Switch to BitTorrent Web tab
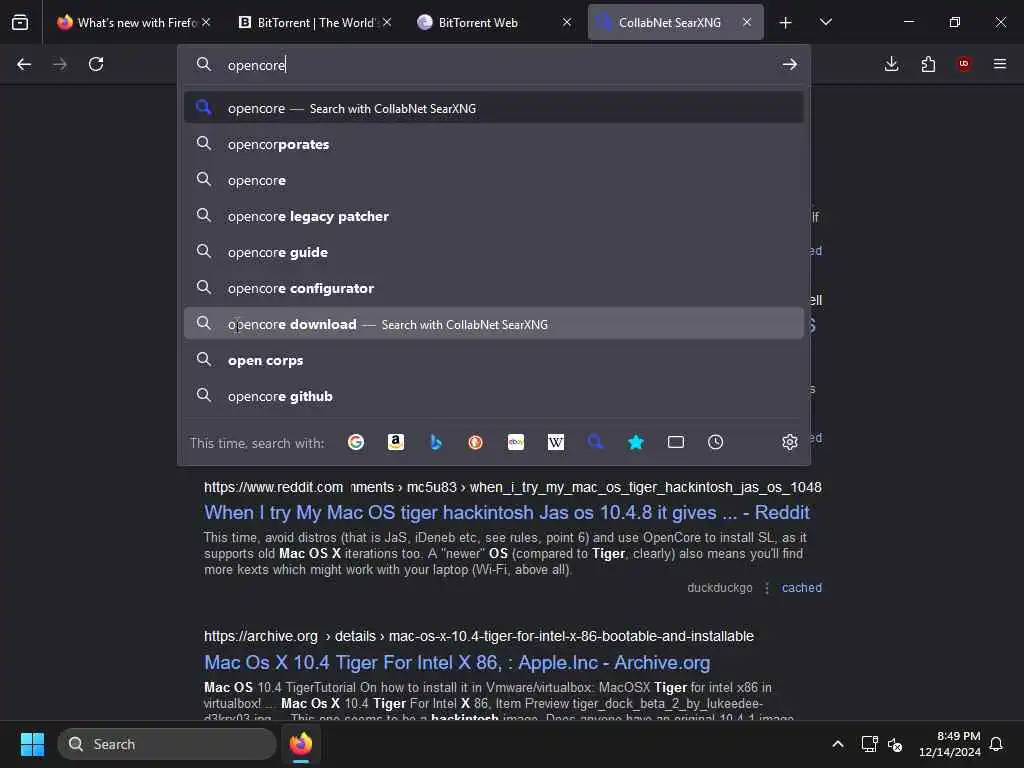The image size is (1024, 768). [493, 23]
